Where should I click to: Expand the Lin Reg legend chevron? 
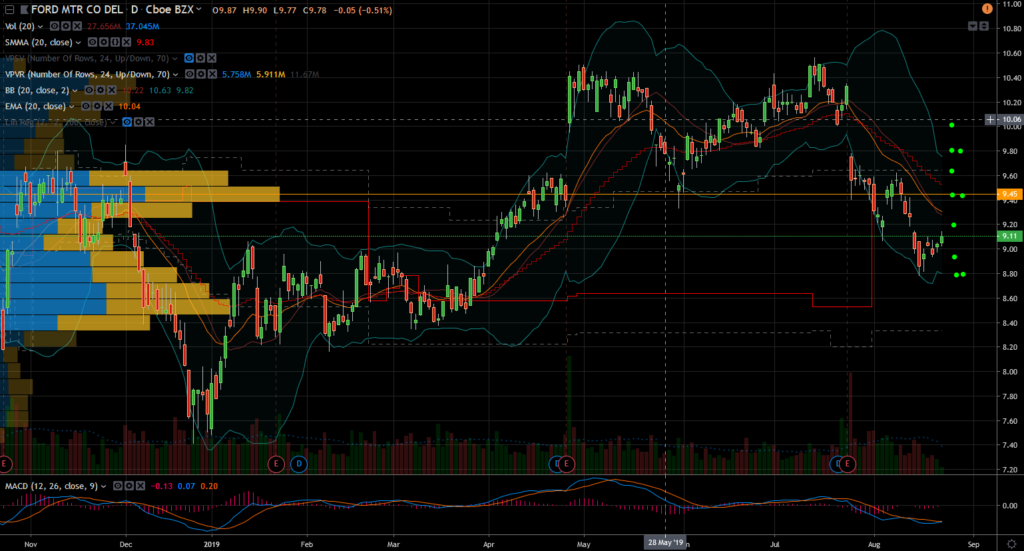113,123
